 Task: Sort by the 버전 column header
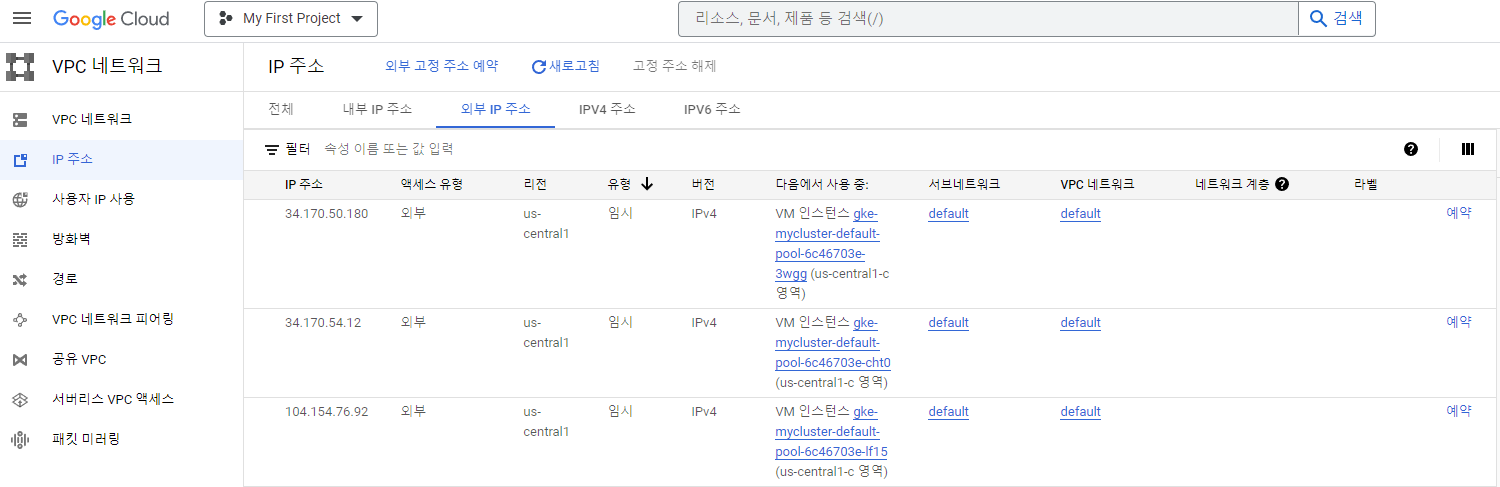pos(703,184)
